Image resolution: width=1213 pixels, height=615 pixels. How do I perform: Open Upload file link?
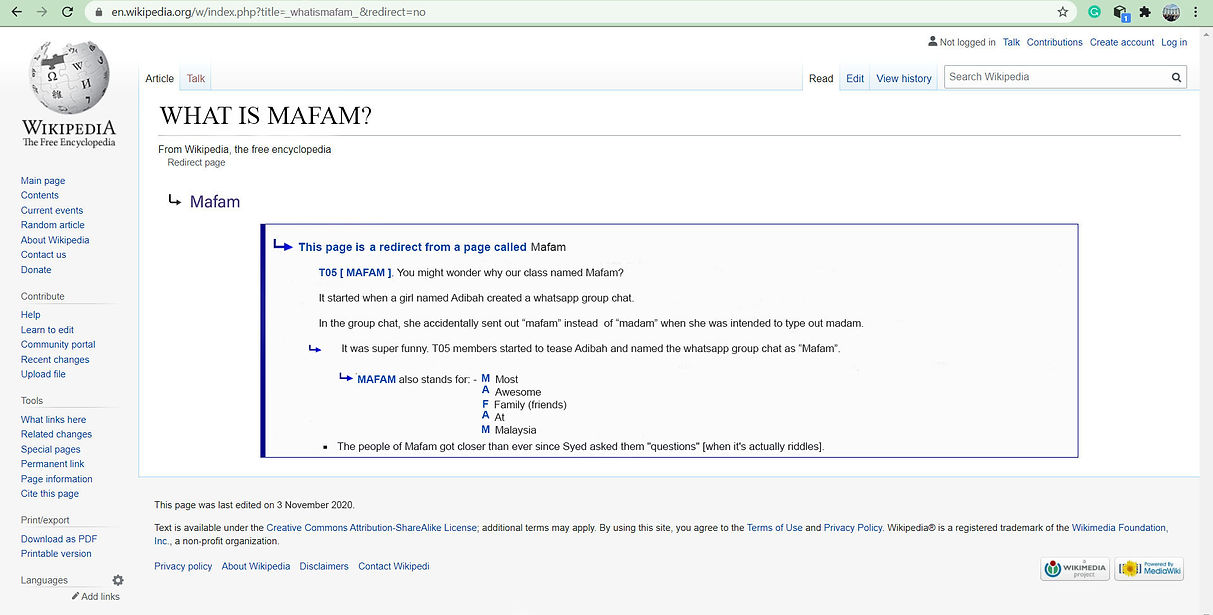[x=43, y=374]
